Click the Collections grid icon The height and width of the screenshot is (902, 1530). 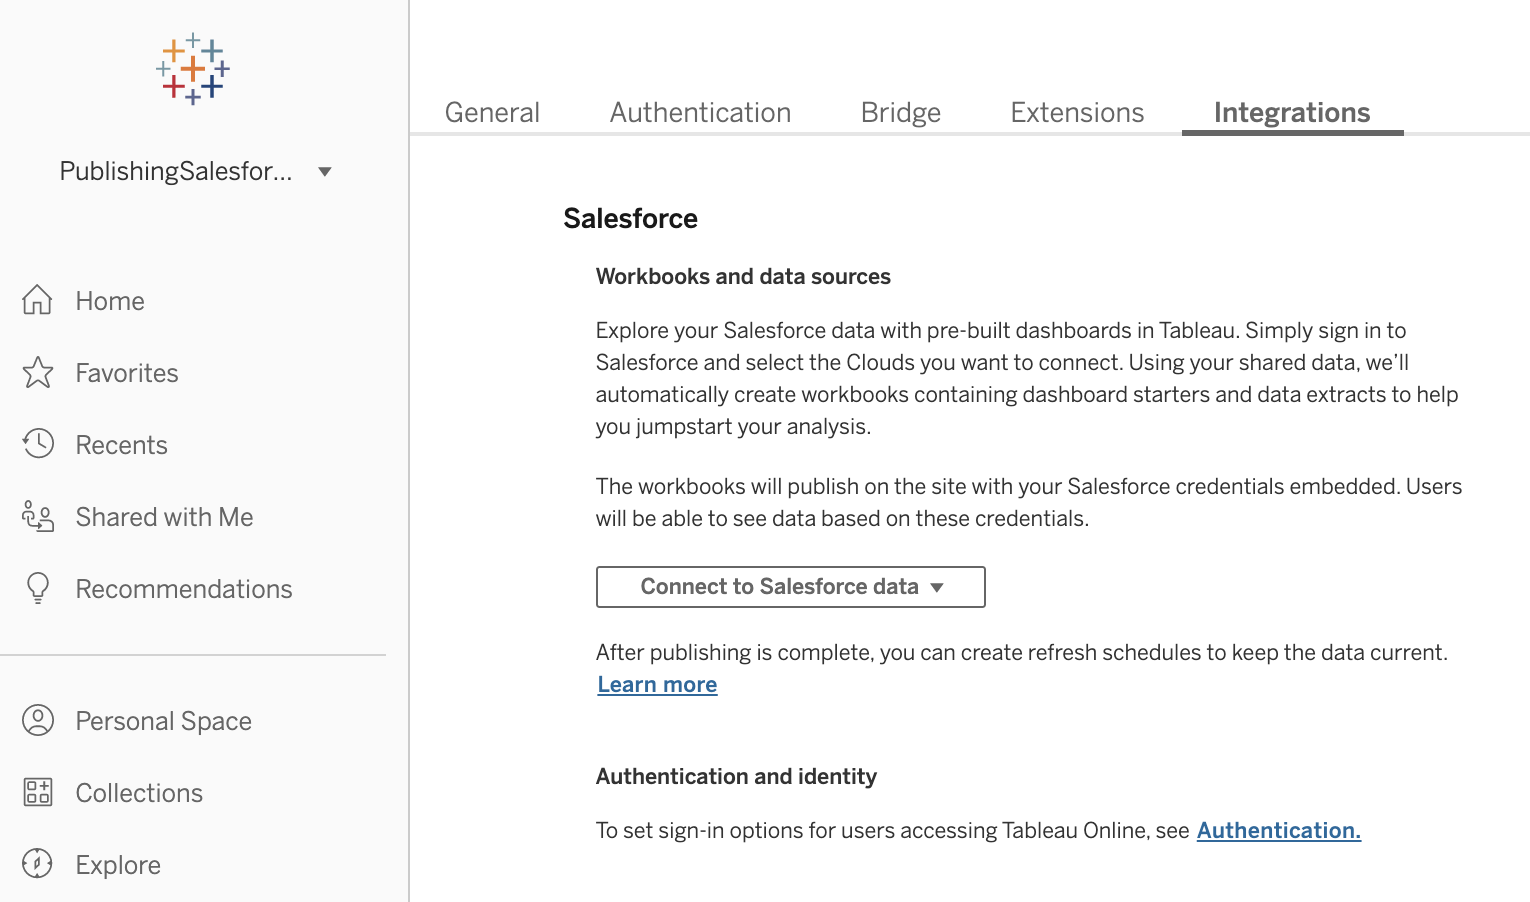(38, 793)
